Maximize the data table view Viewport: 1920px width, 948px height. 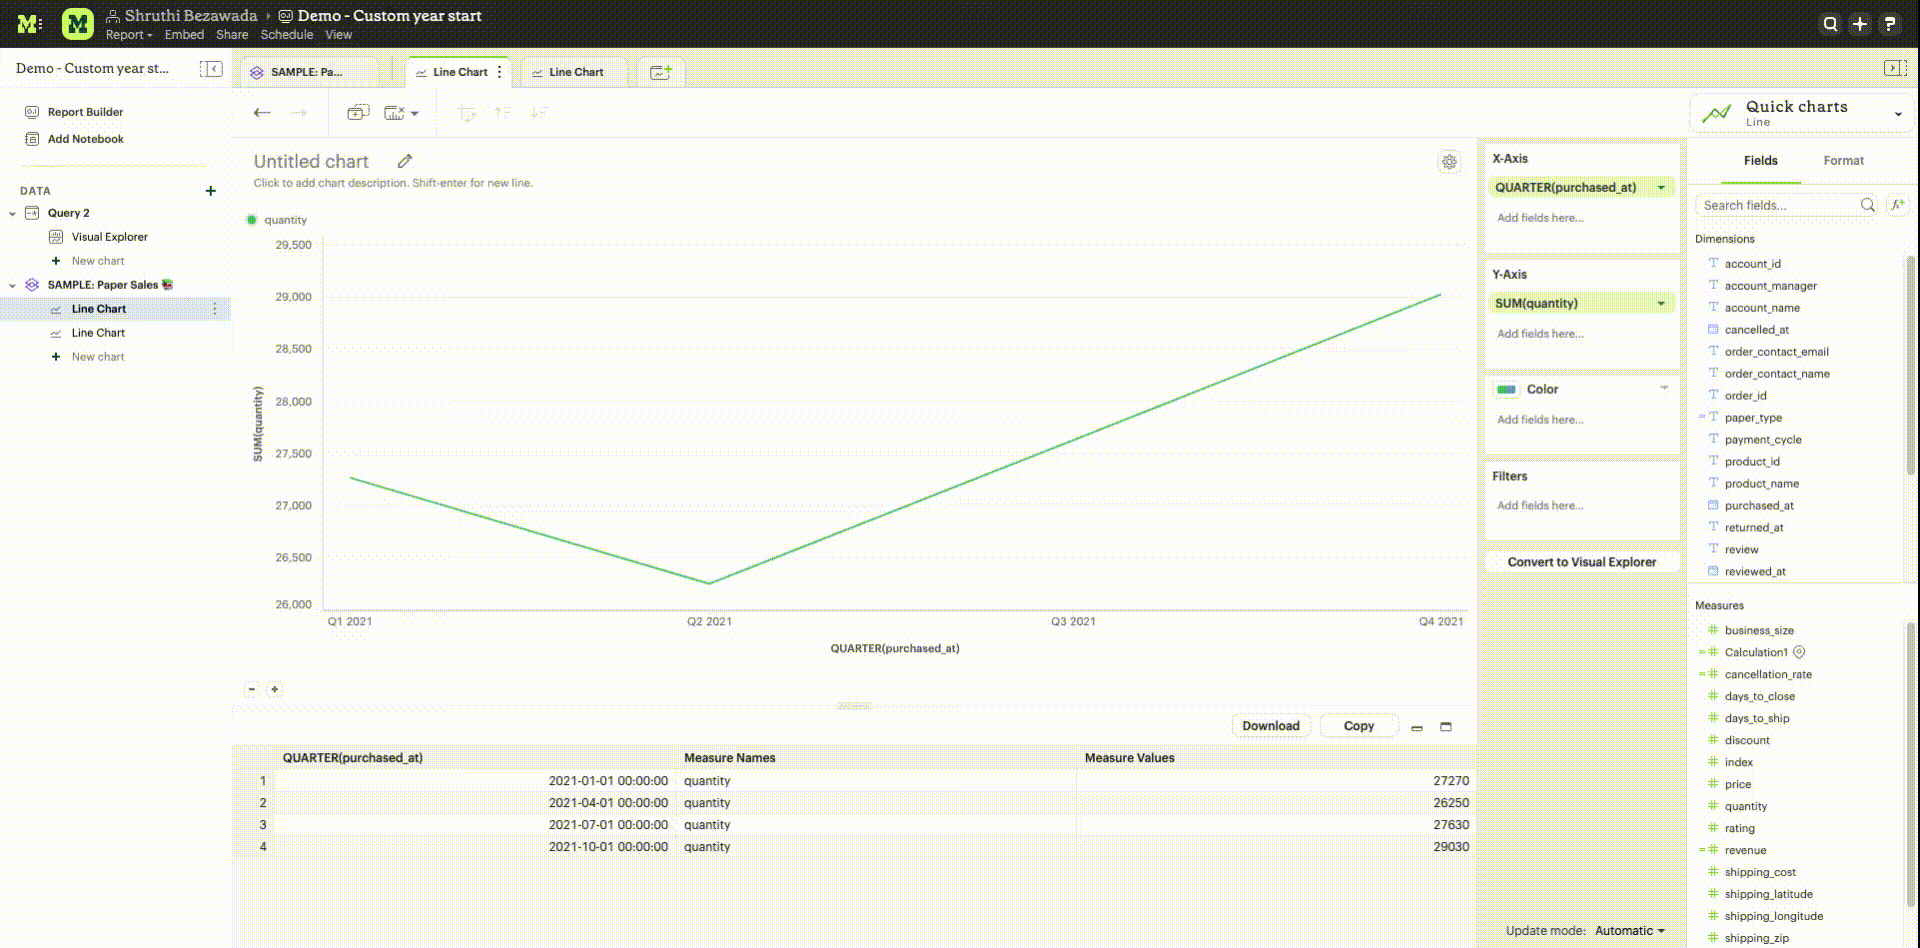coord(1445,727)
